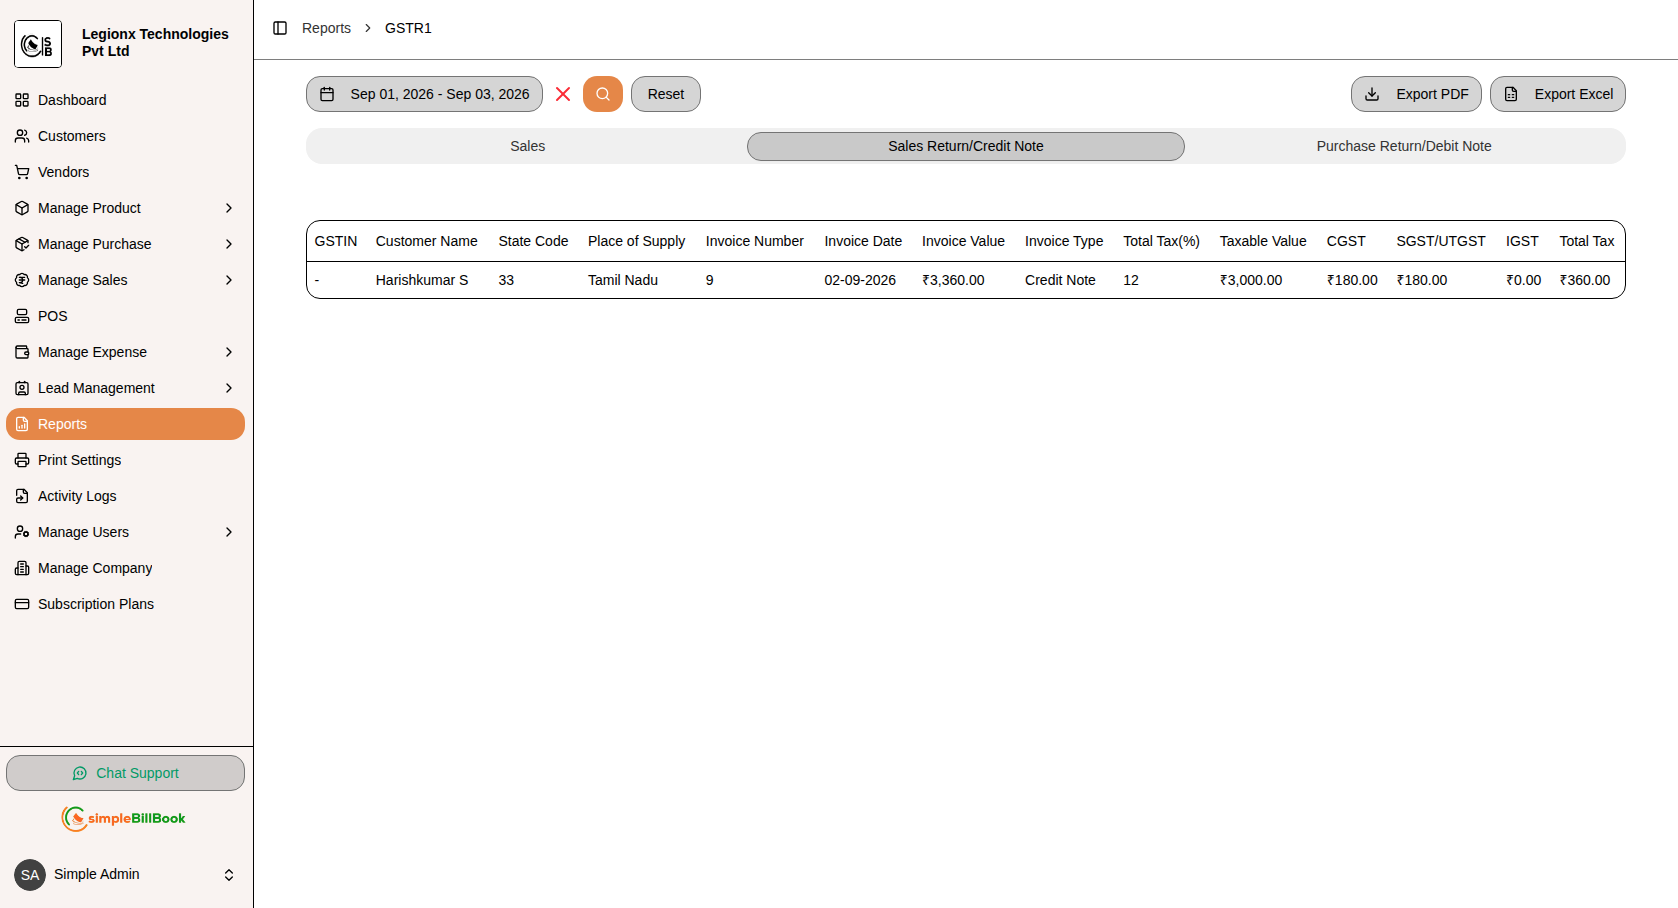Viewport: 1678px width, 908px height.
Task: Click the 02-09-2026 invoice date cell
Action: pos(860,280)
